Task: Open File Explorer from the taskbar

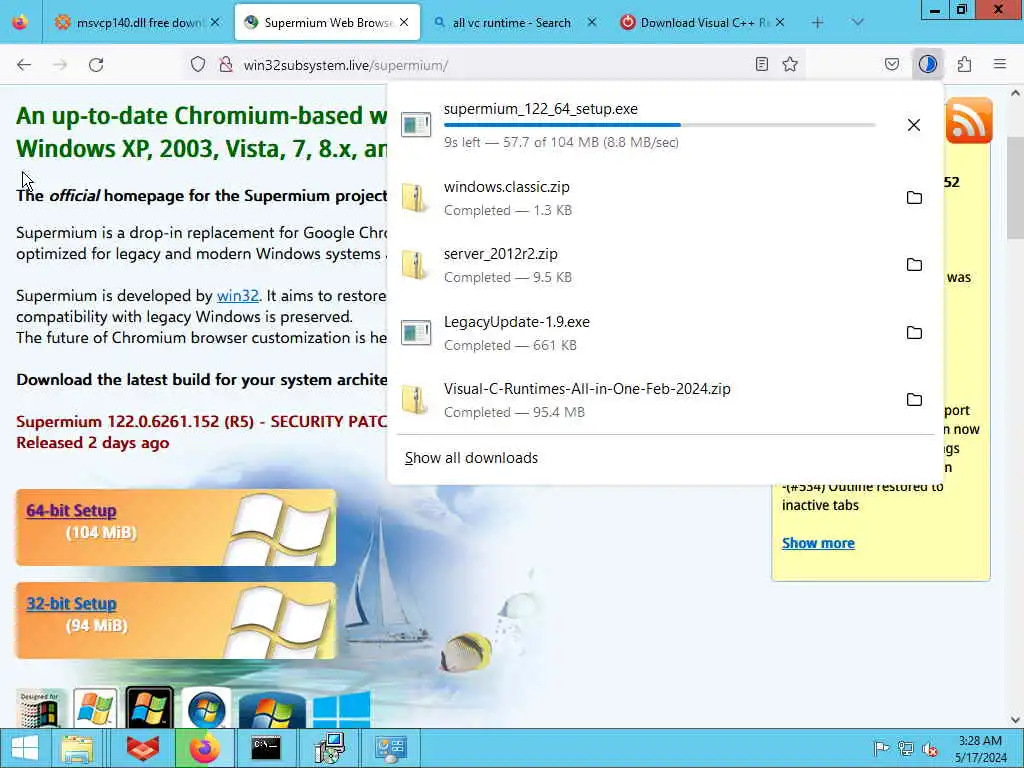Action: [77, 748]
